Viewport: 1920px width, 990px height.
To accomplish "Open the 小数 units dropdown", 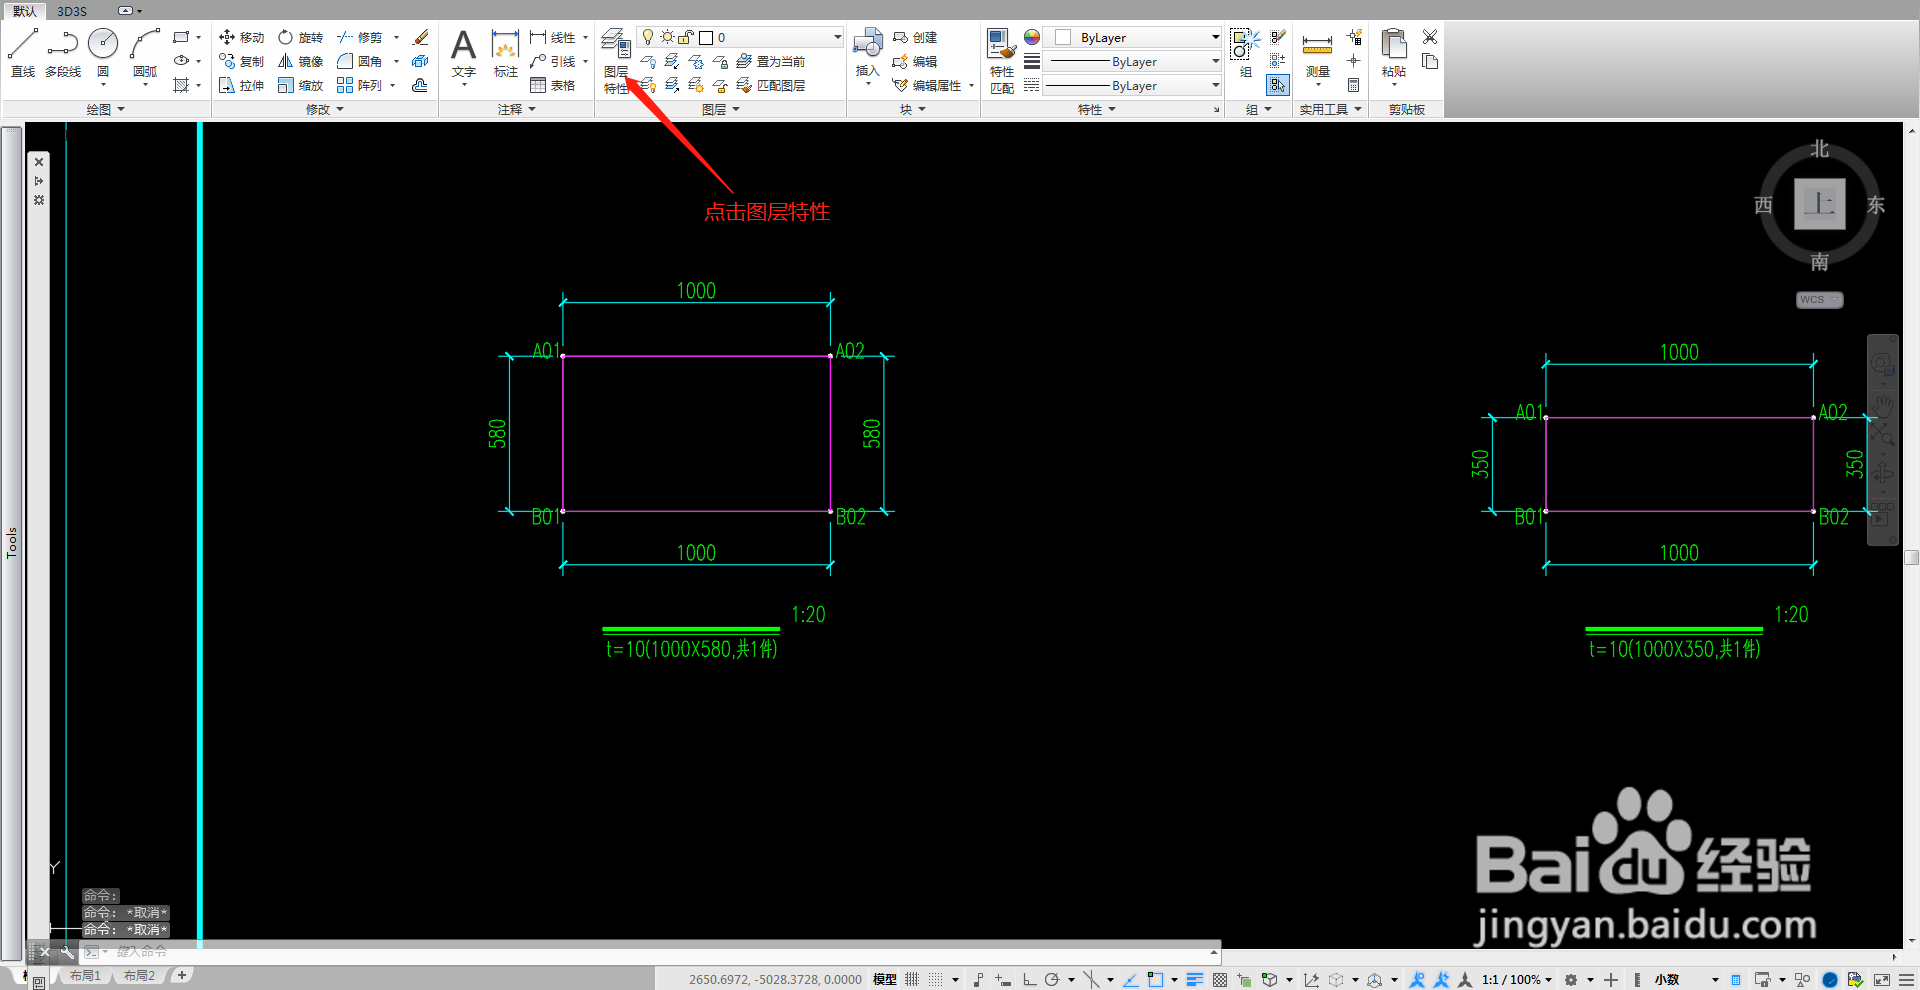I will pos(1686,979).
